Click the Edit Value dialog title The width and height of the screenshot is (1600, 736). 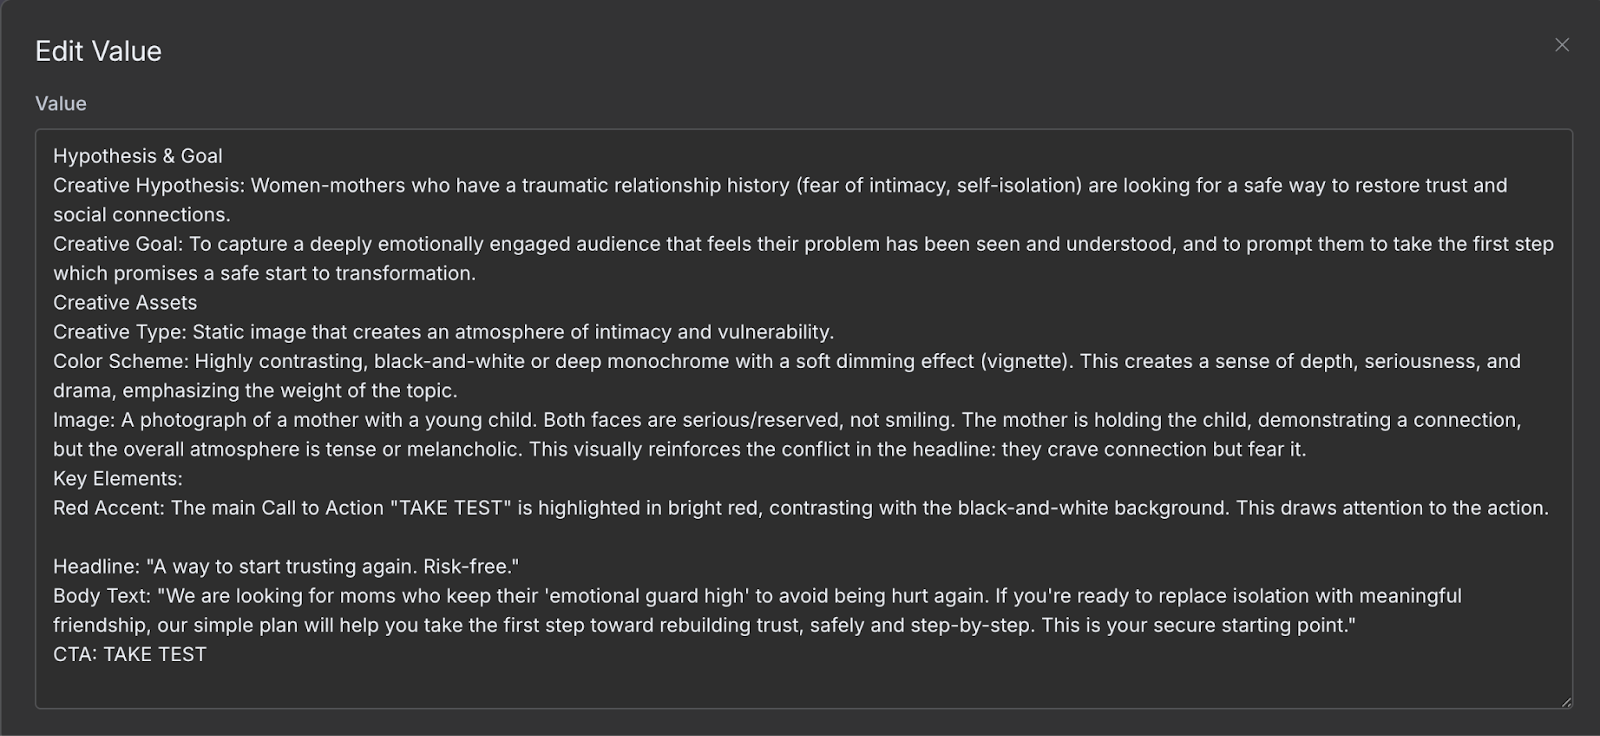[98, 51]
